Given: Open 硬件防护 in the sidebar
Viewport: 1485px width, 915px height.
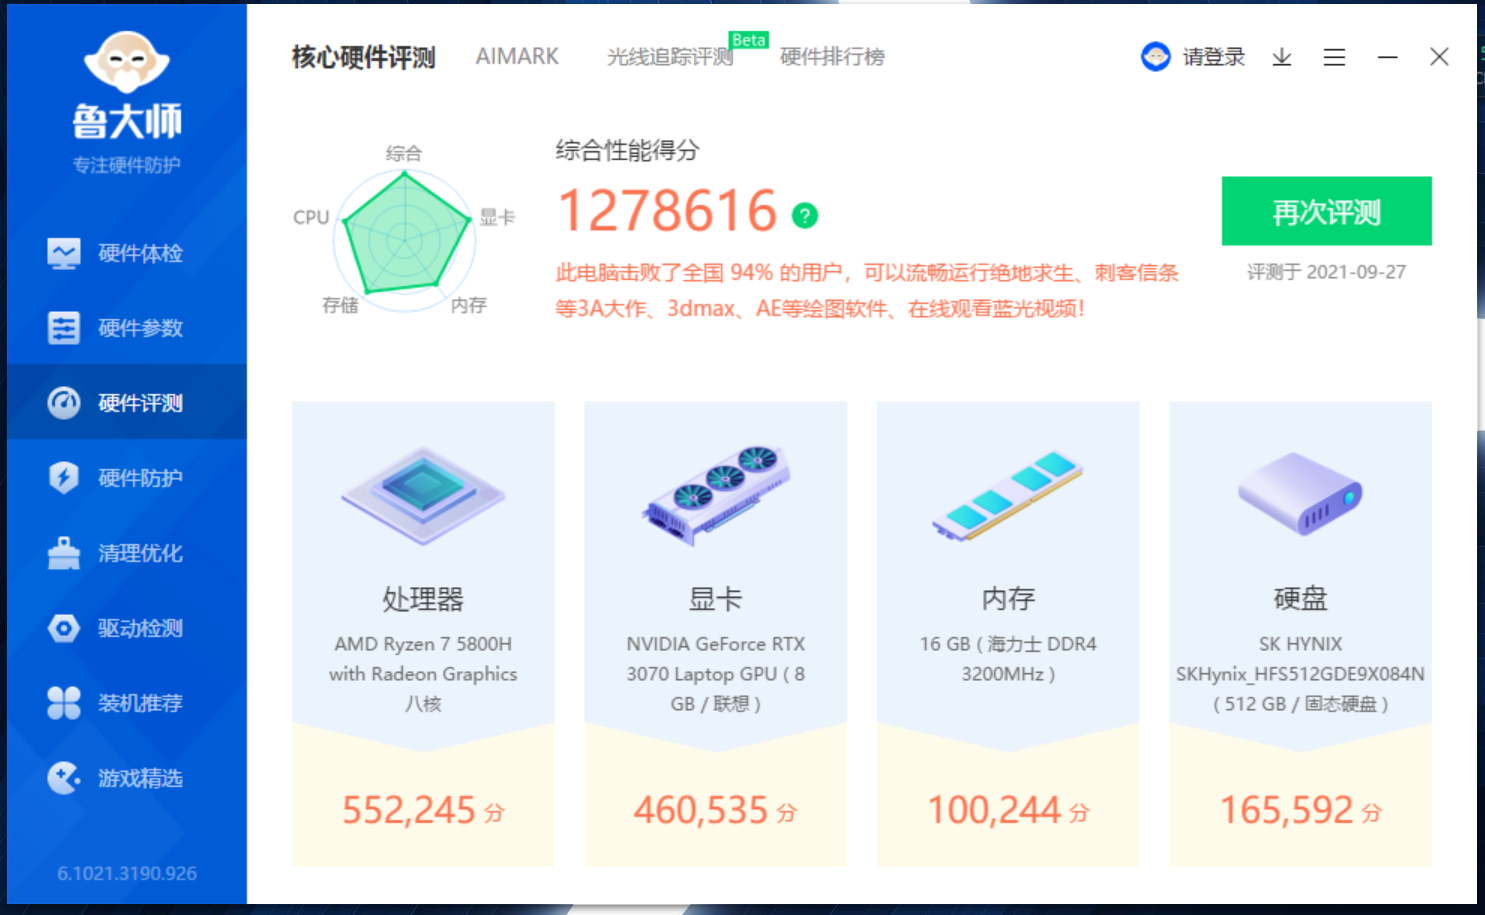Looking at the screenshot, I should (127, 478).
